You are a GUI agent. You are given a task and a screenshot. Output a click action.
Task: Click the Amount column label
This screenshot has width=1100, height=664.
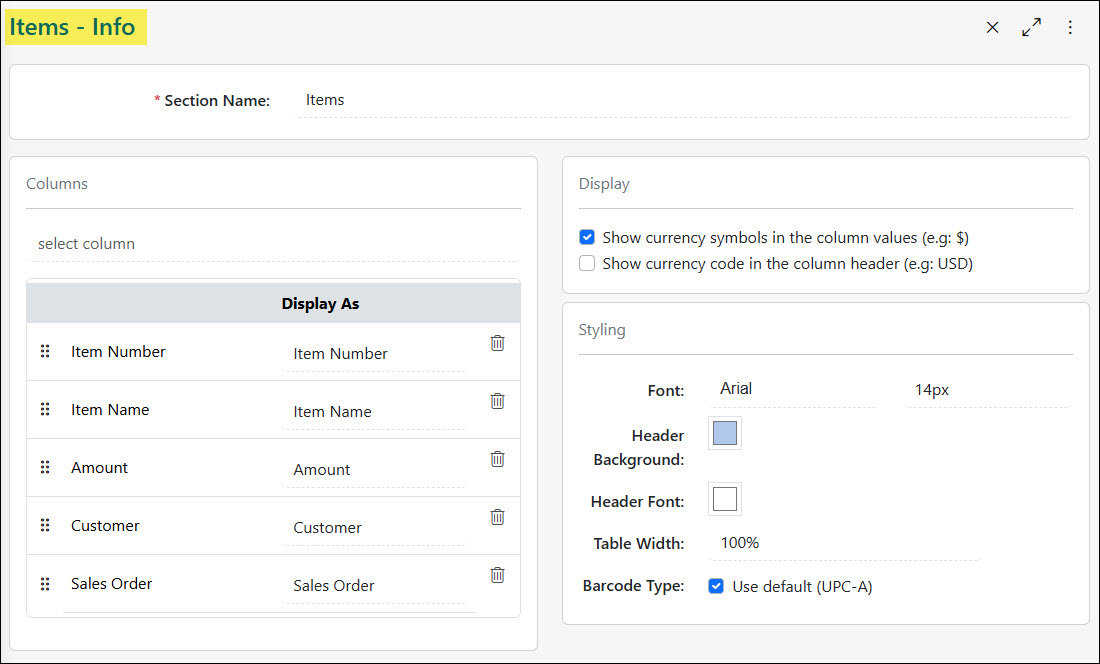pos(100,467)
